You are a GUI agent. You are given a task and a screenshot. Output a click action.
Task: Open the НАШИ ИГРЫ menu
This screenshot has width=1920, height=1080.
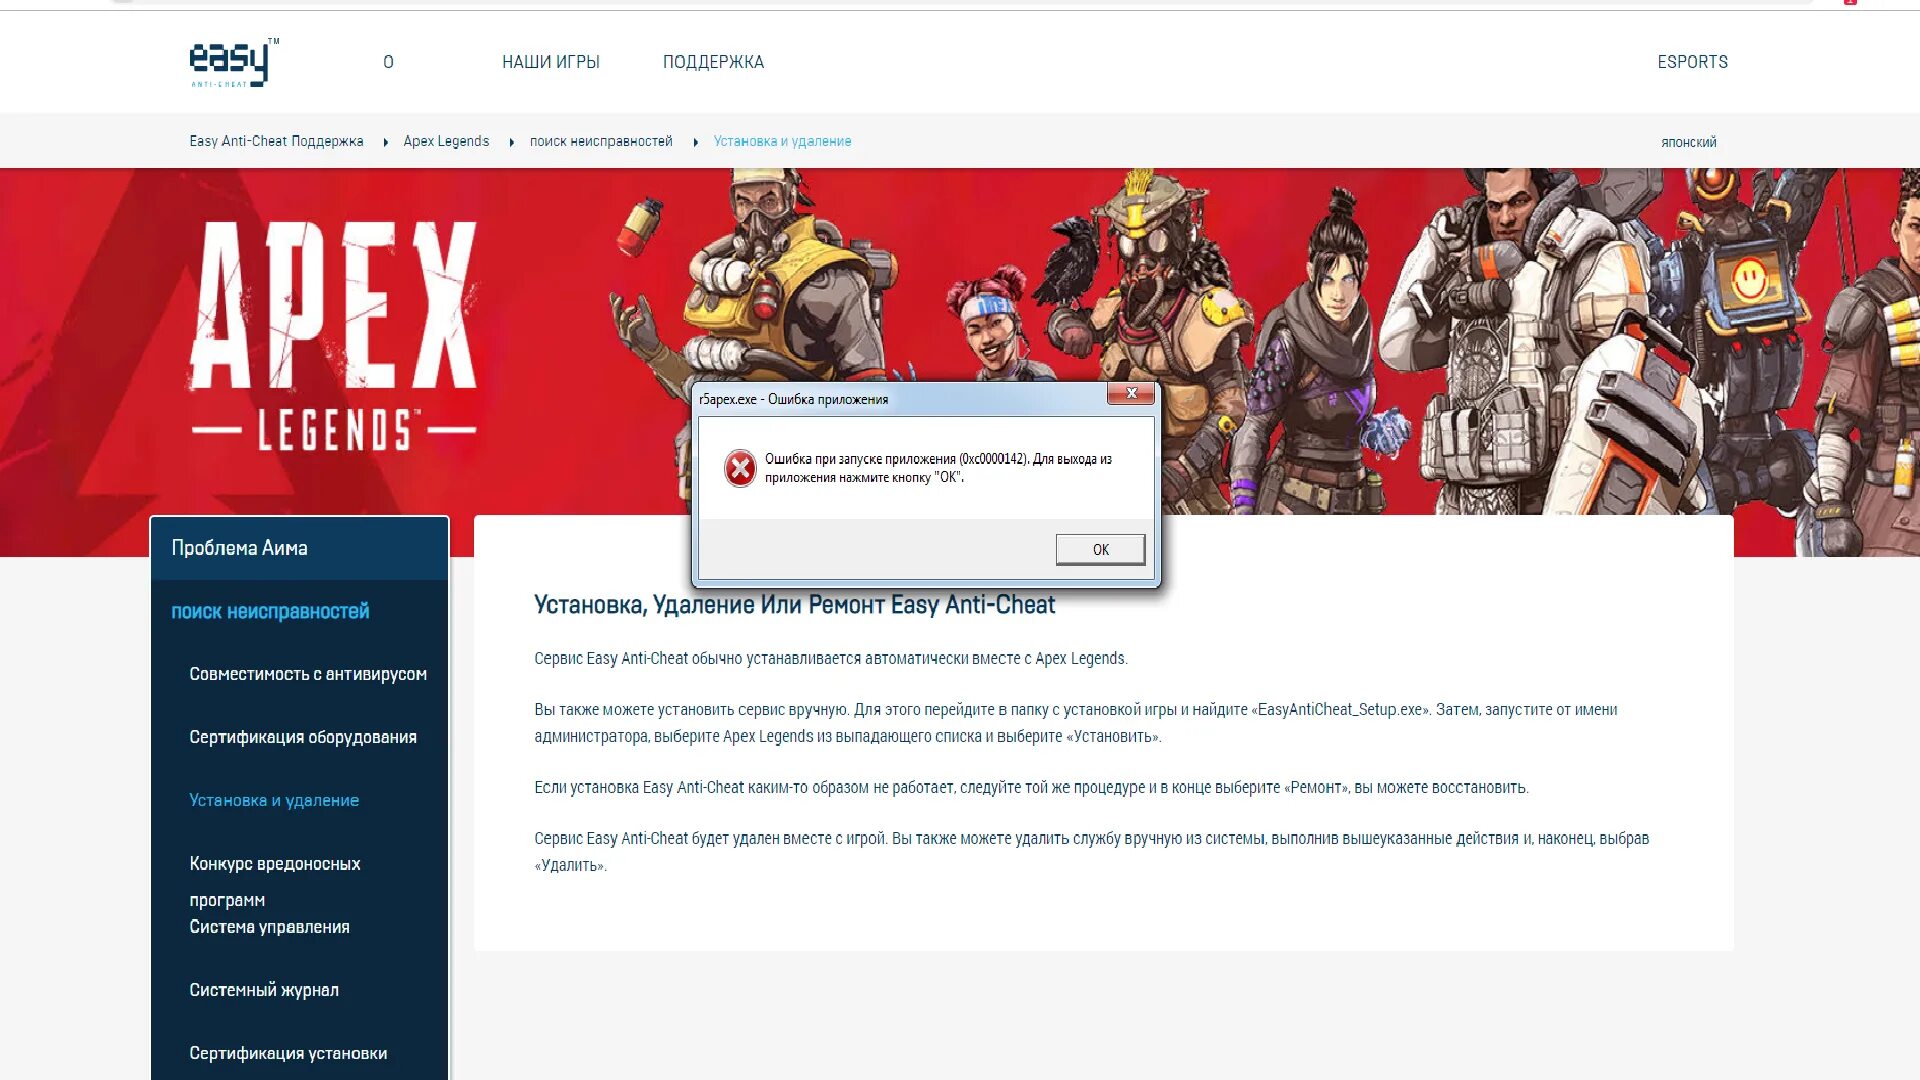click(x=550, y=62)
